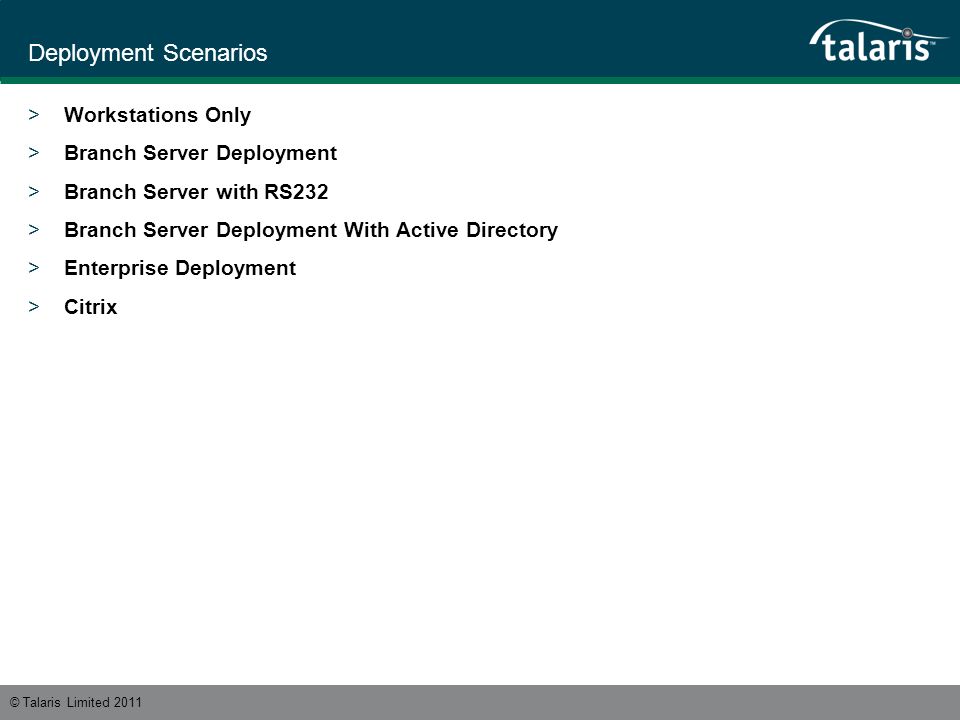The image size is (960, 720).
Task: Select the 'Deployment Scenarios' slide title
Action: [x=148, y=53]
